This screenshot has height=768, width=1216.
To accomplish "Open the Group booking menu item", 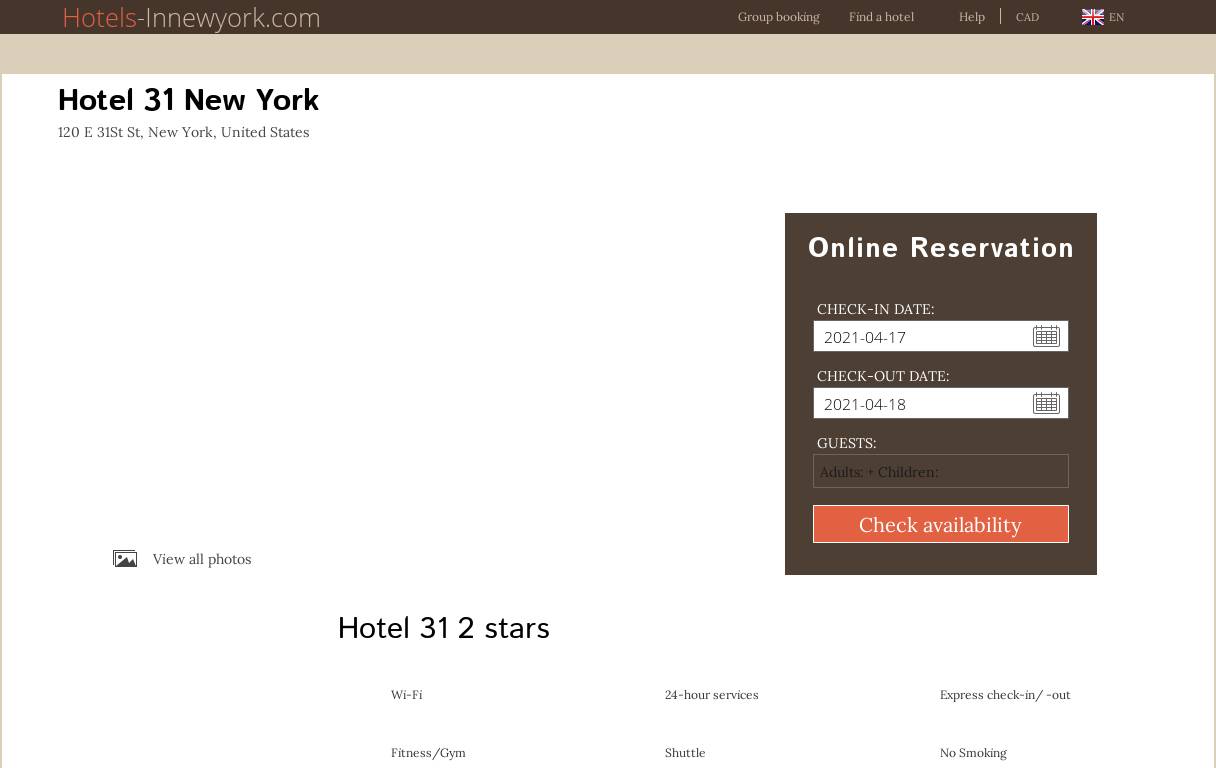I will tap(778, 17).
